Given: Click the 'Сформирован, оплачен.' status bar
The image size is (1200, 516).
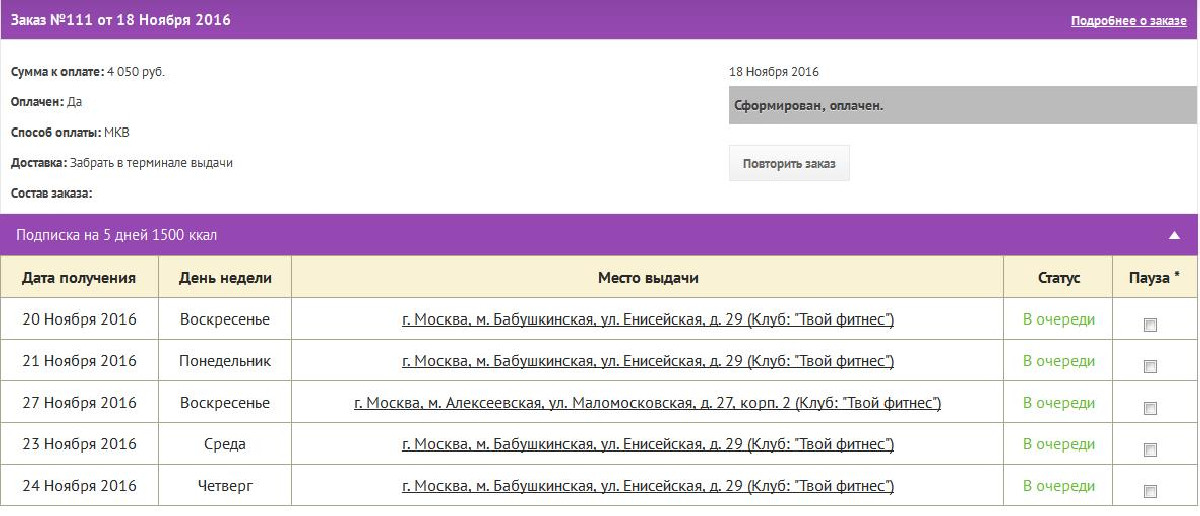Looking at the screenshot, I should 964,105.
